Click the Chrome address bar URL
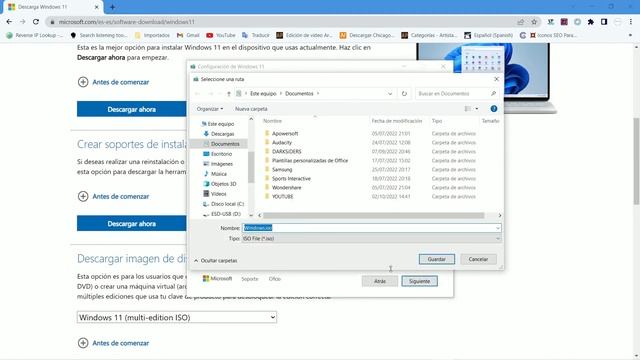640x360 pixels. 127,22
